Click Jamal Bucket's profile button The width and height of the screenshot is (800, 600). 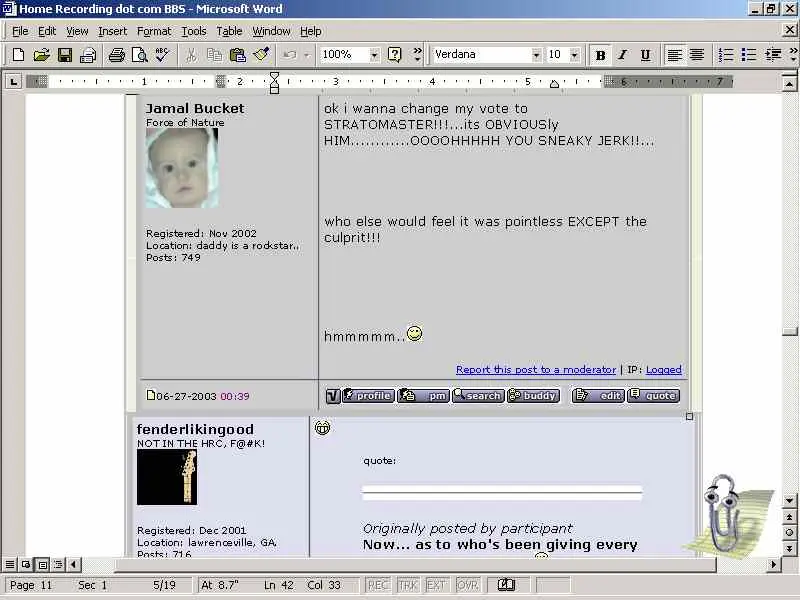[368, 395]
